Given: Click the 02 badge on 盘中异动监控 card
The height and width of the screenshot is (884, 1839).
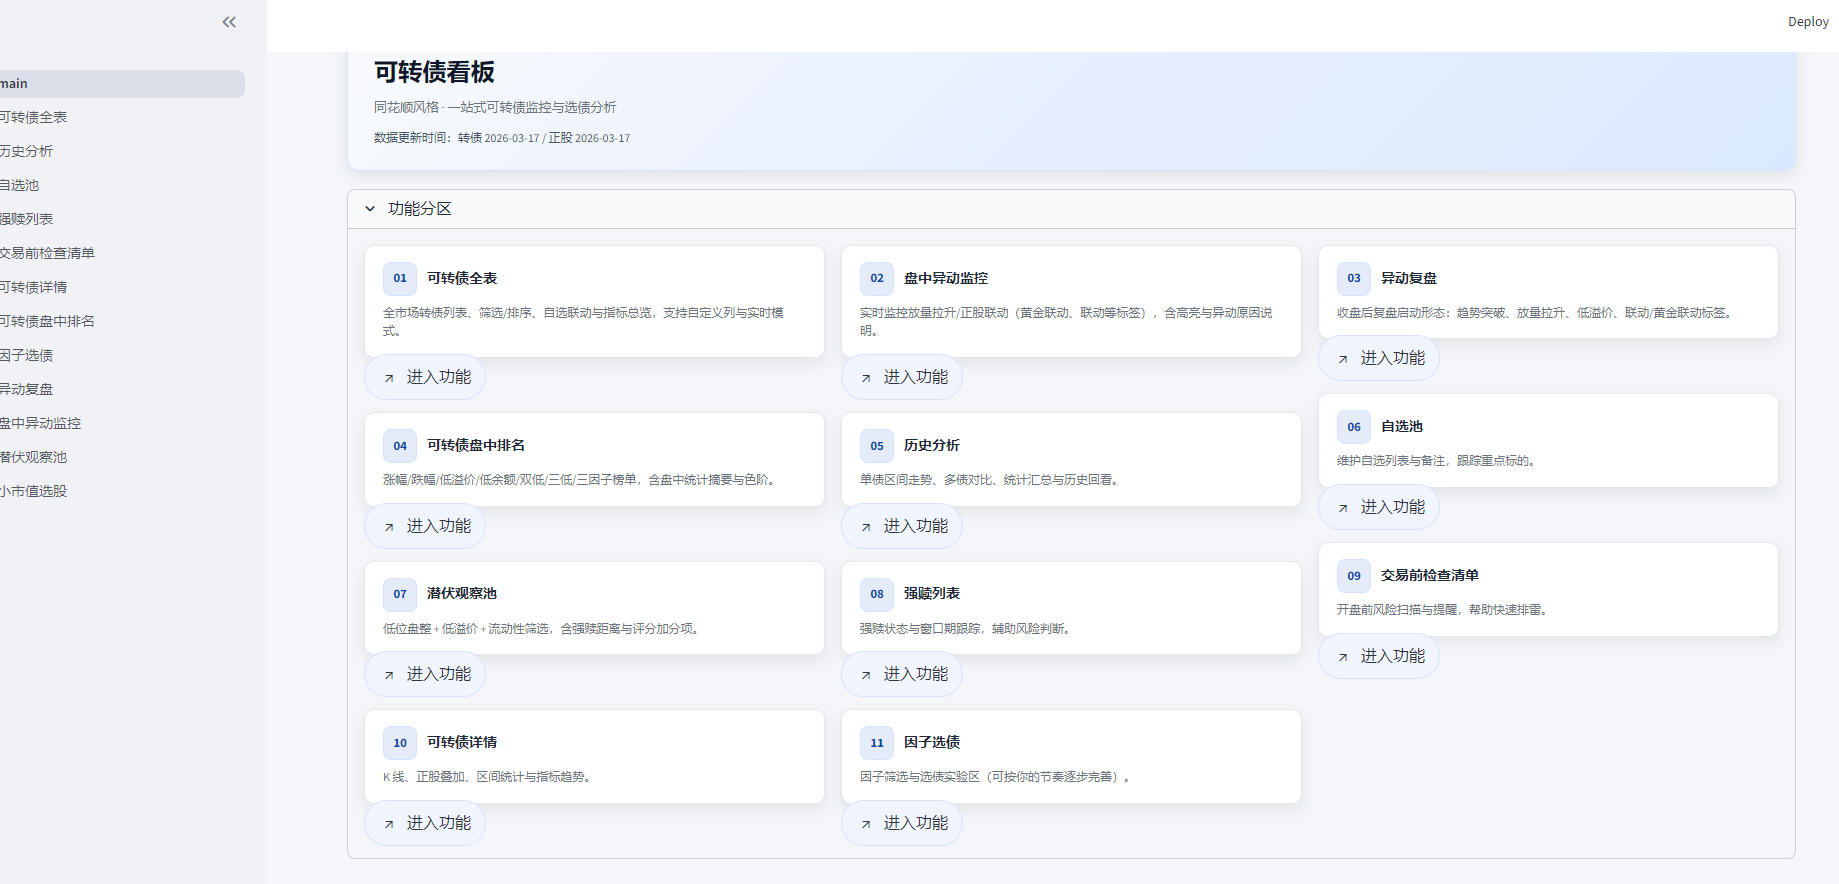Looking at the screenshot, I should [x=877, y=279].
